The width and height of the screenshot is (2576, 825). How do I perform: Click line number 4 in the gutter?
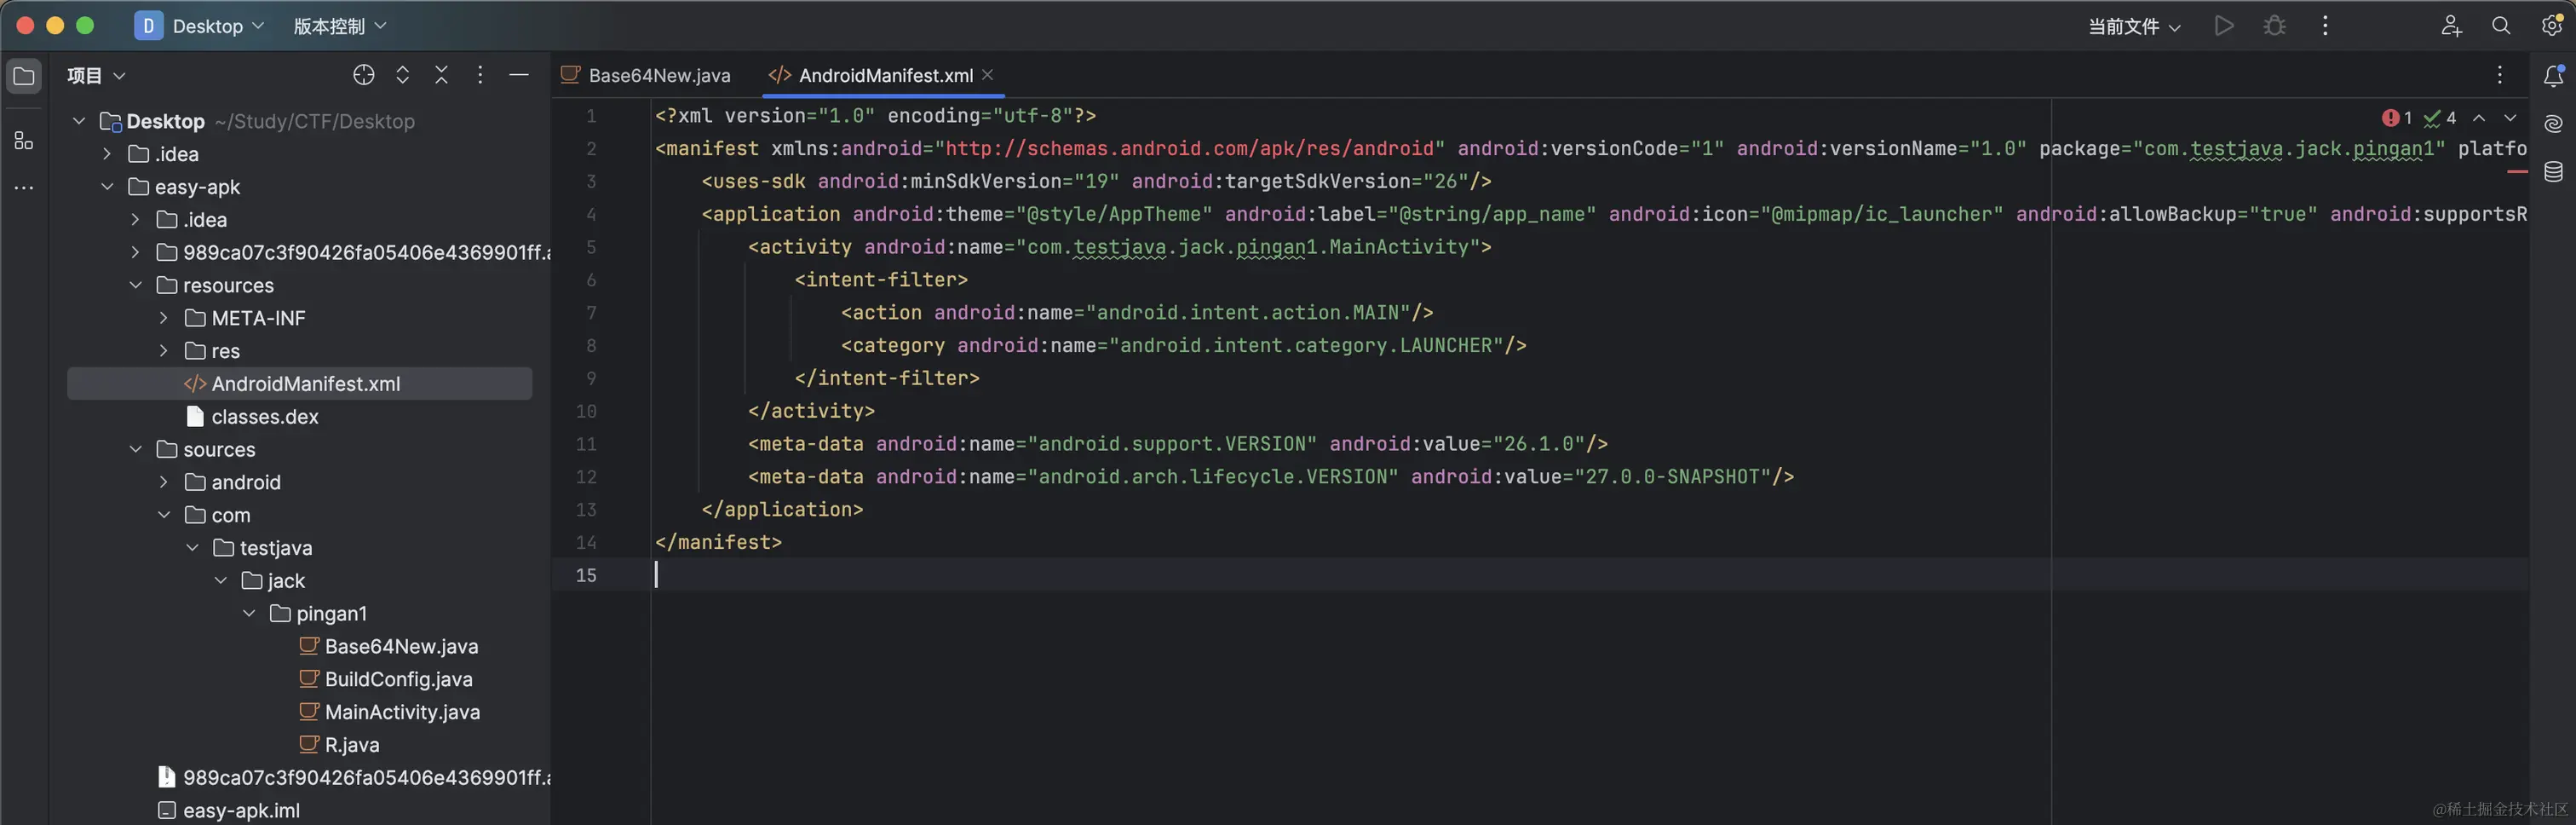(591, 214)
